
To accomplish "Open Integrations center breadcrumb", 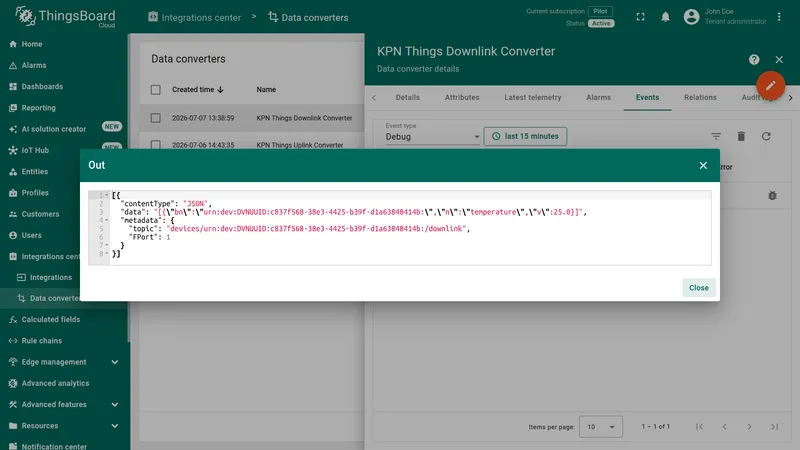I will 194,17.
